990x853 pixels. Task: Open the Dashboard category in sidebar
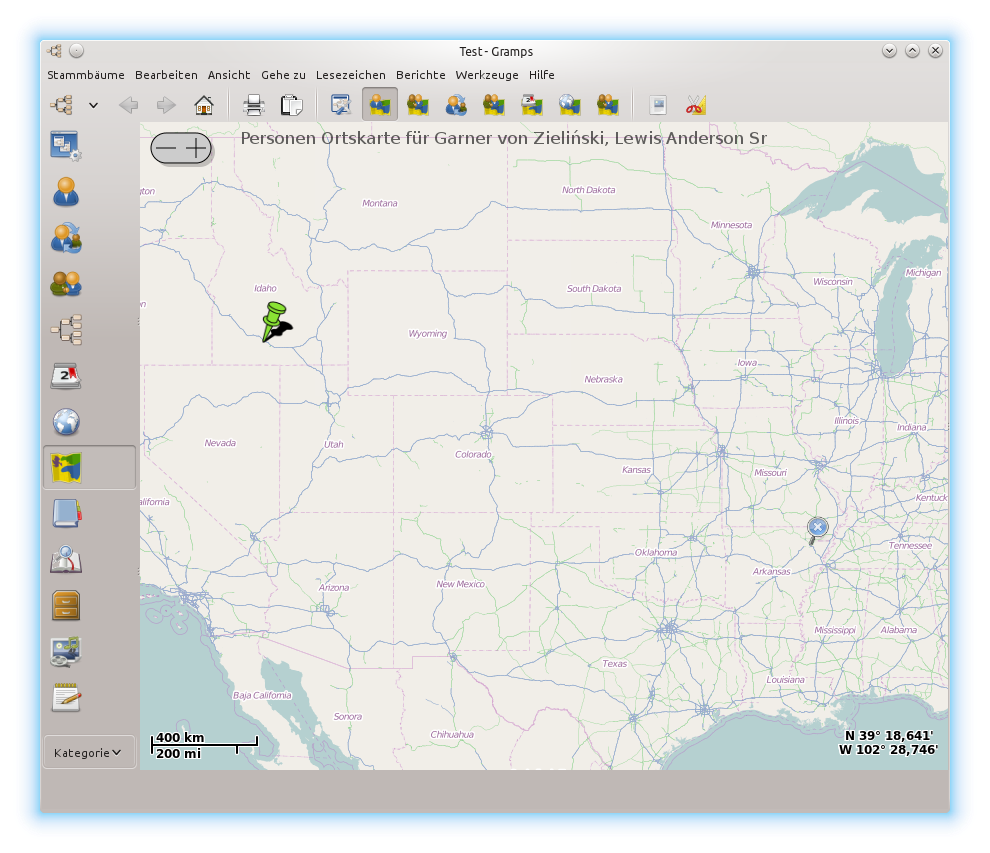66,146
